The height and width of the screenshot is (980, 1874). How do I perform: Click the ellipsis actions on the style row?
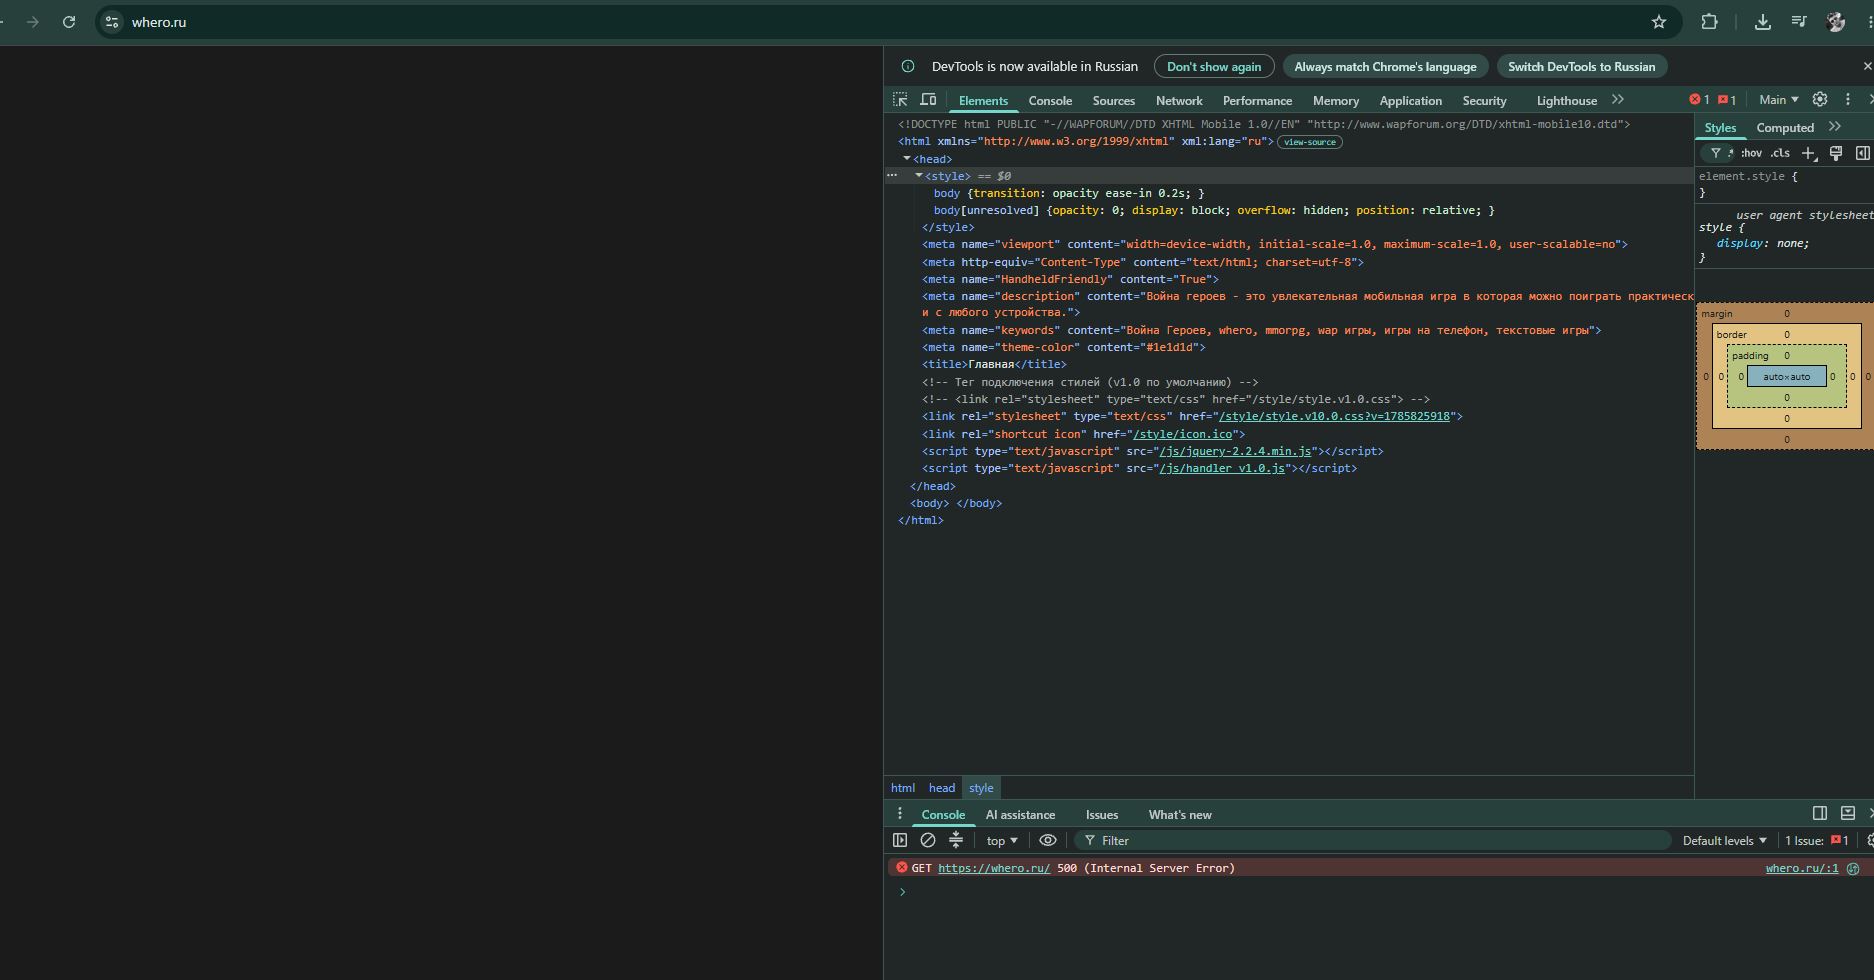click(892, 176)
